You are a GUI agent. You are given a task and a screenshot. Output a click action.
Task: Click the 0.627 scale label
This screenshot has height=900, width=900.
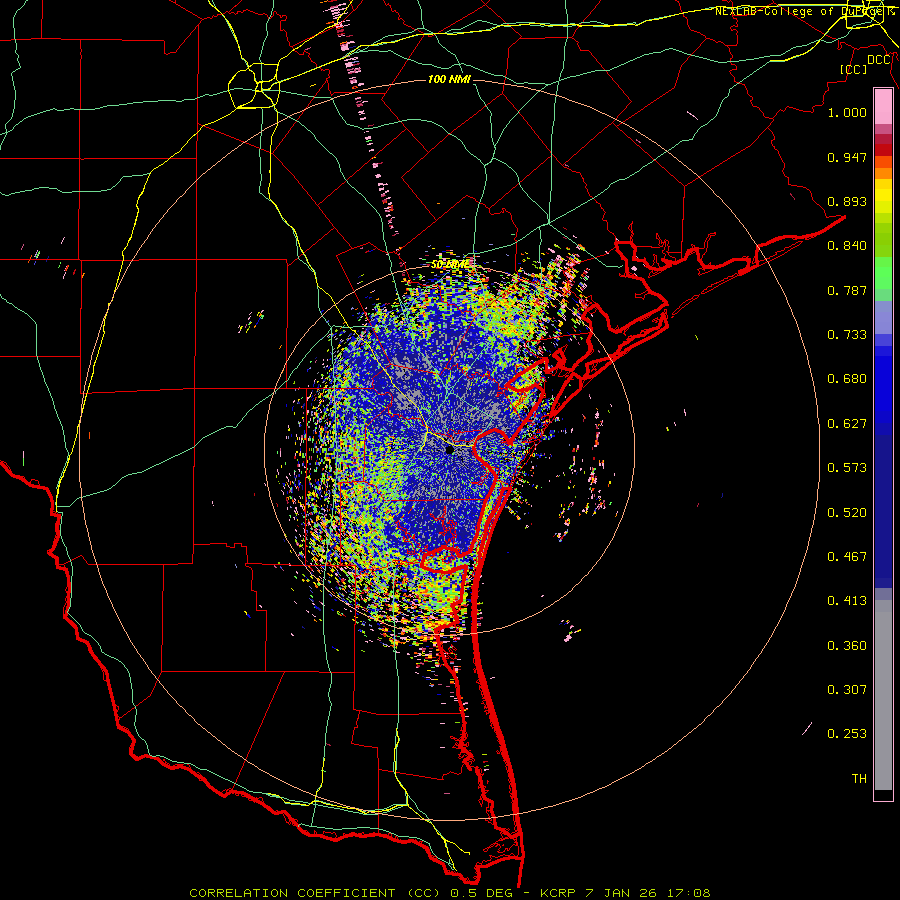point(847,424)
